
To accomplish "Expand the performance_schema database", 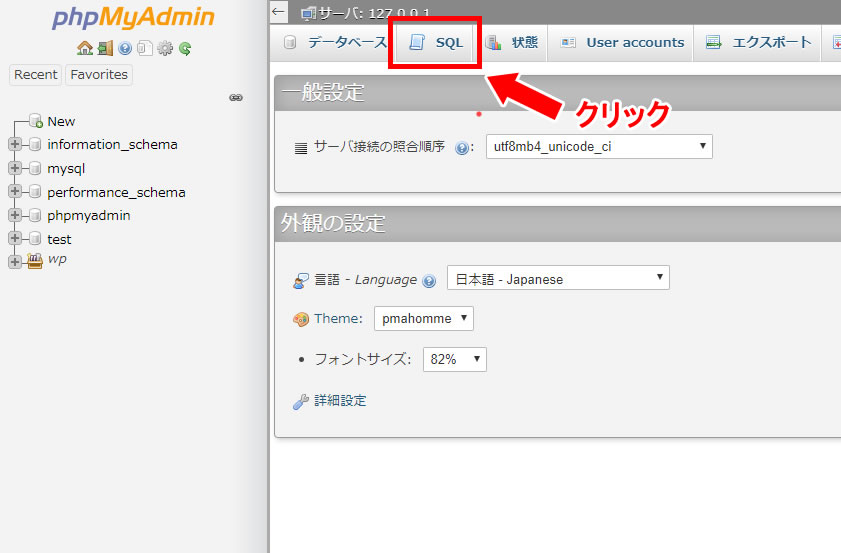I will (15, 192).
